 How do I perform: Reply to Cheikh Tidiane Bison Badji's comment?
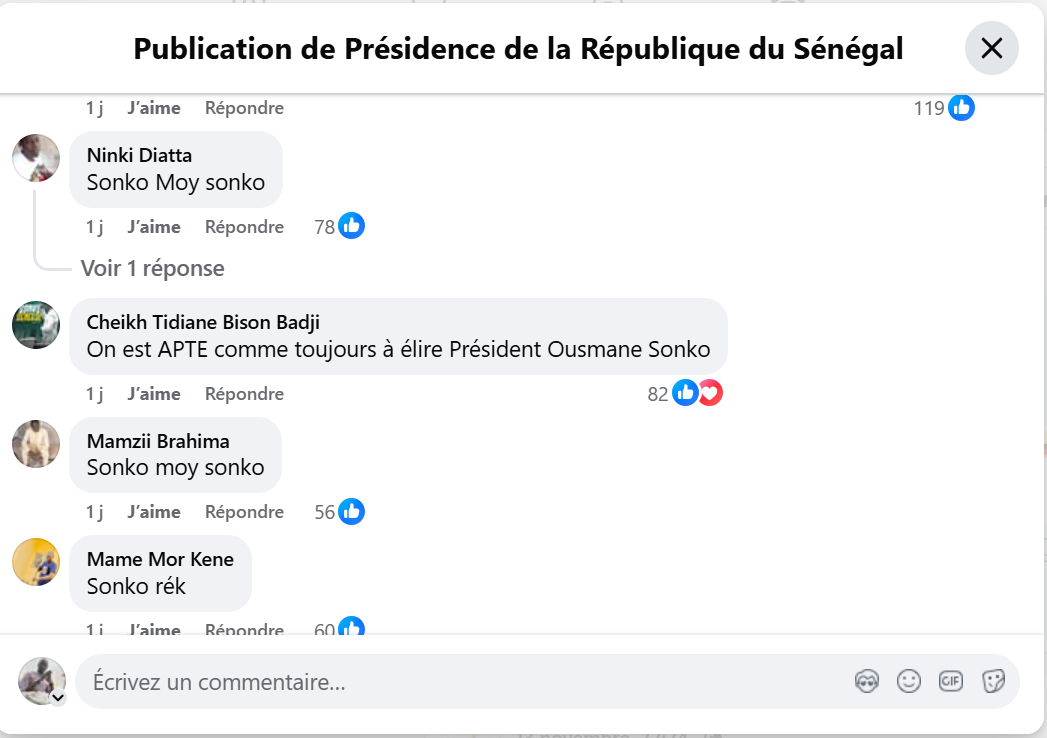pyautogui.click(x=244, y=394)
